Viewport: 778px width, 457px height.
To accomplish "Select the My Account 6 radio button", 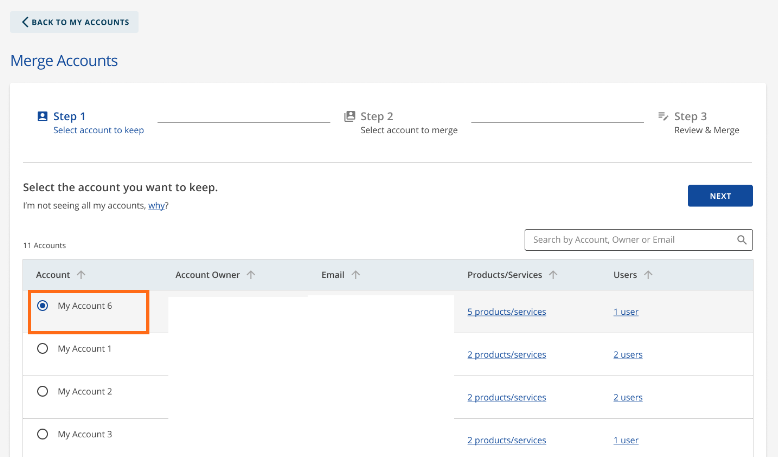I will coord(42,306).
